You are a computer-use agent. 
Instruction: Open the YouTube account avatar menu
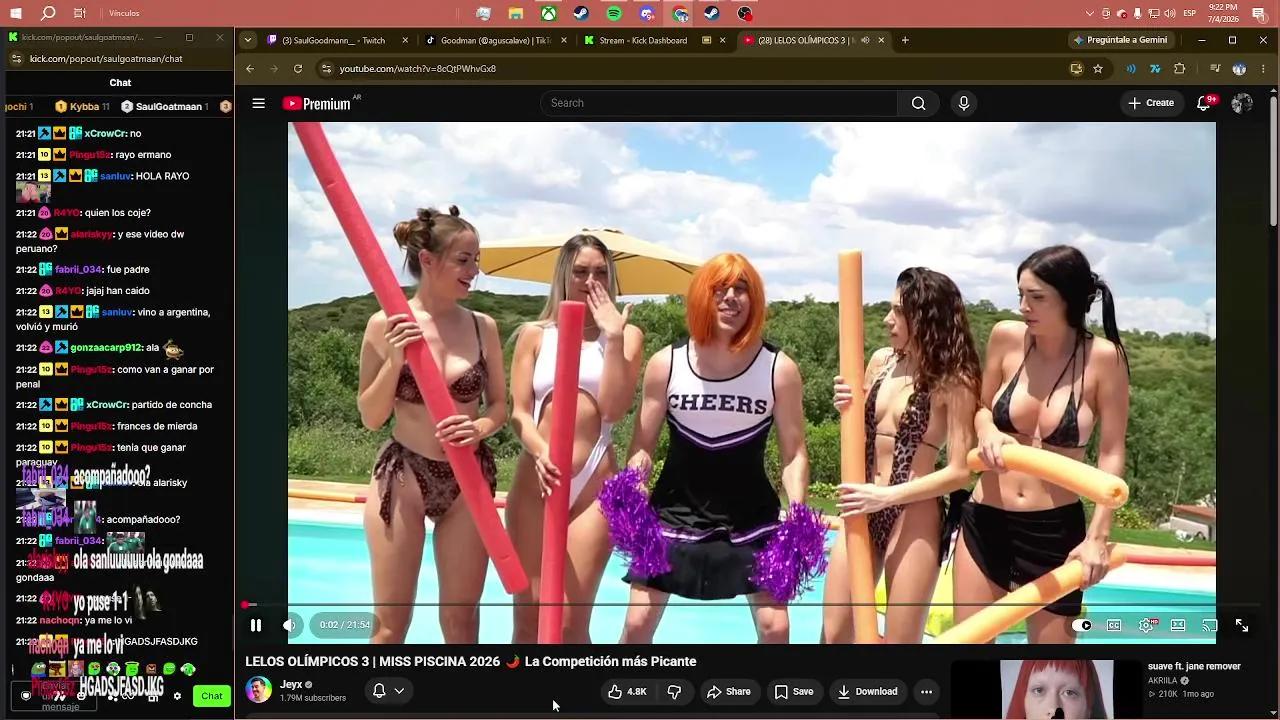pos(1242,103)
